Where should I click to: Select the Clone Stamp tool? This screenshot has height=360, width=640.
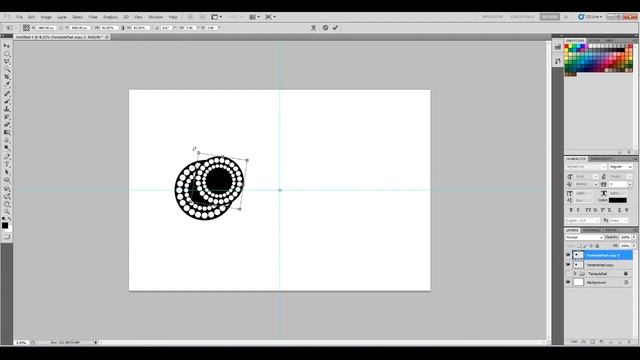(7, 109)
